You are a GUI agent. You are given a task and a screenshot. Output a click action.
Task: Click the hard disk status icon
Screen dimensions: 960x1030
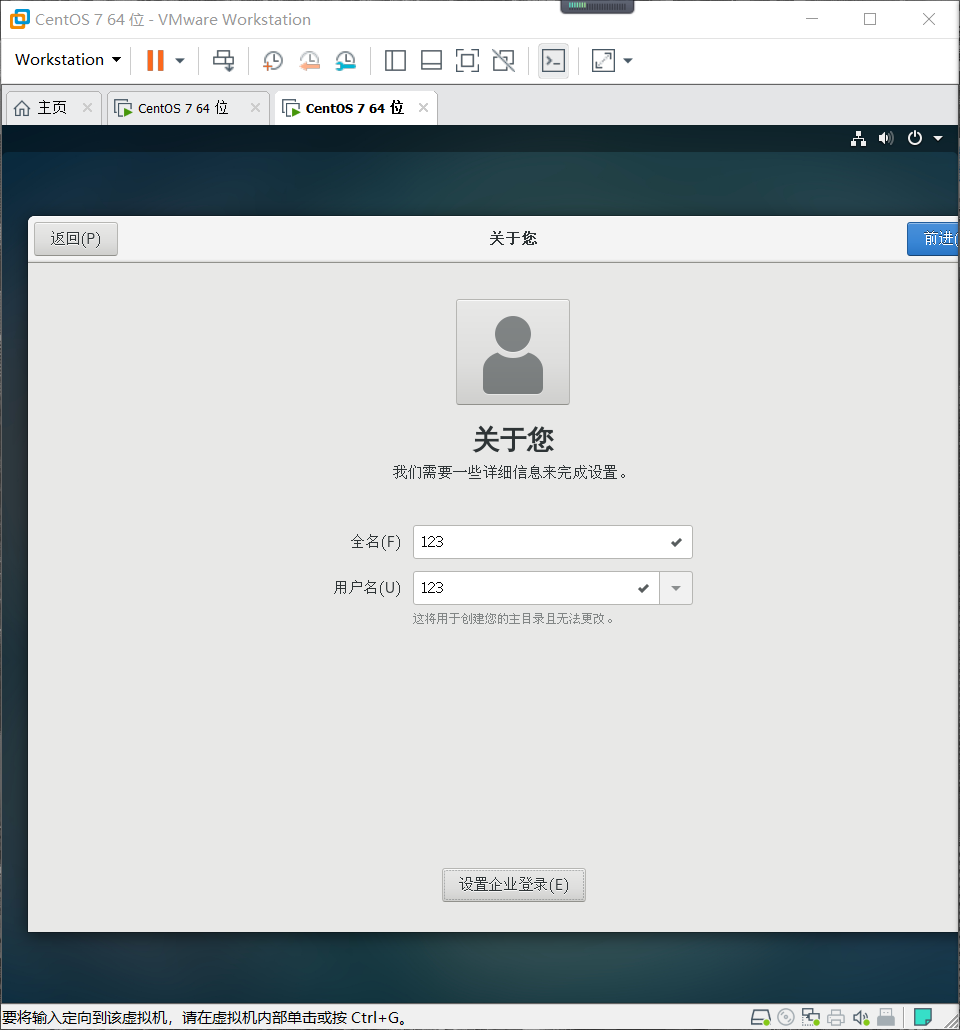pyautogui.click(x=760, y=1018)
